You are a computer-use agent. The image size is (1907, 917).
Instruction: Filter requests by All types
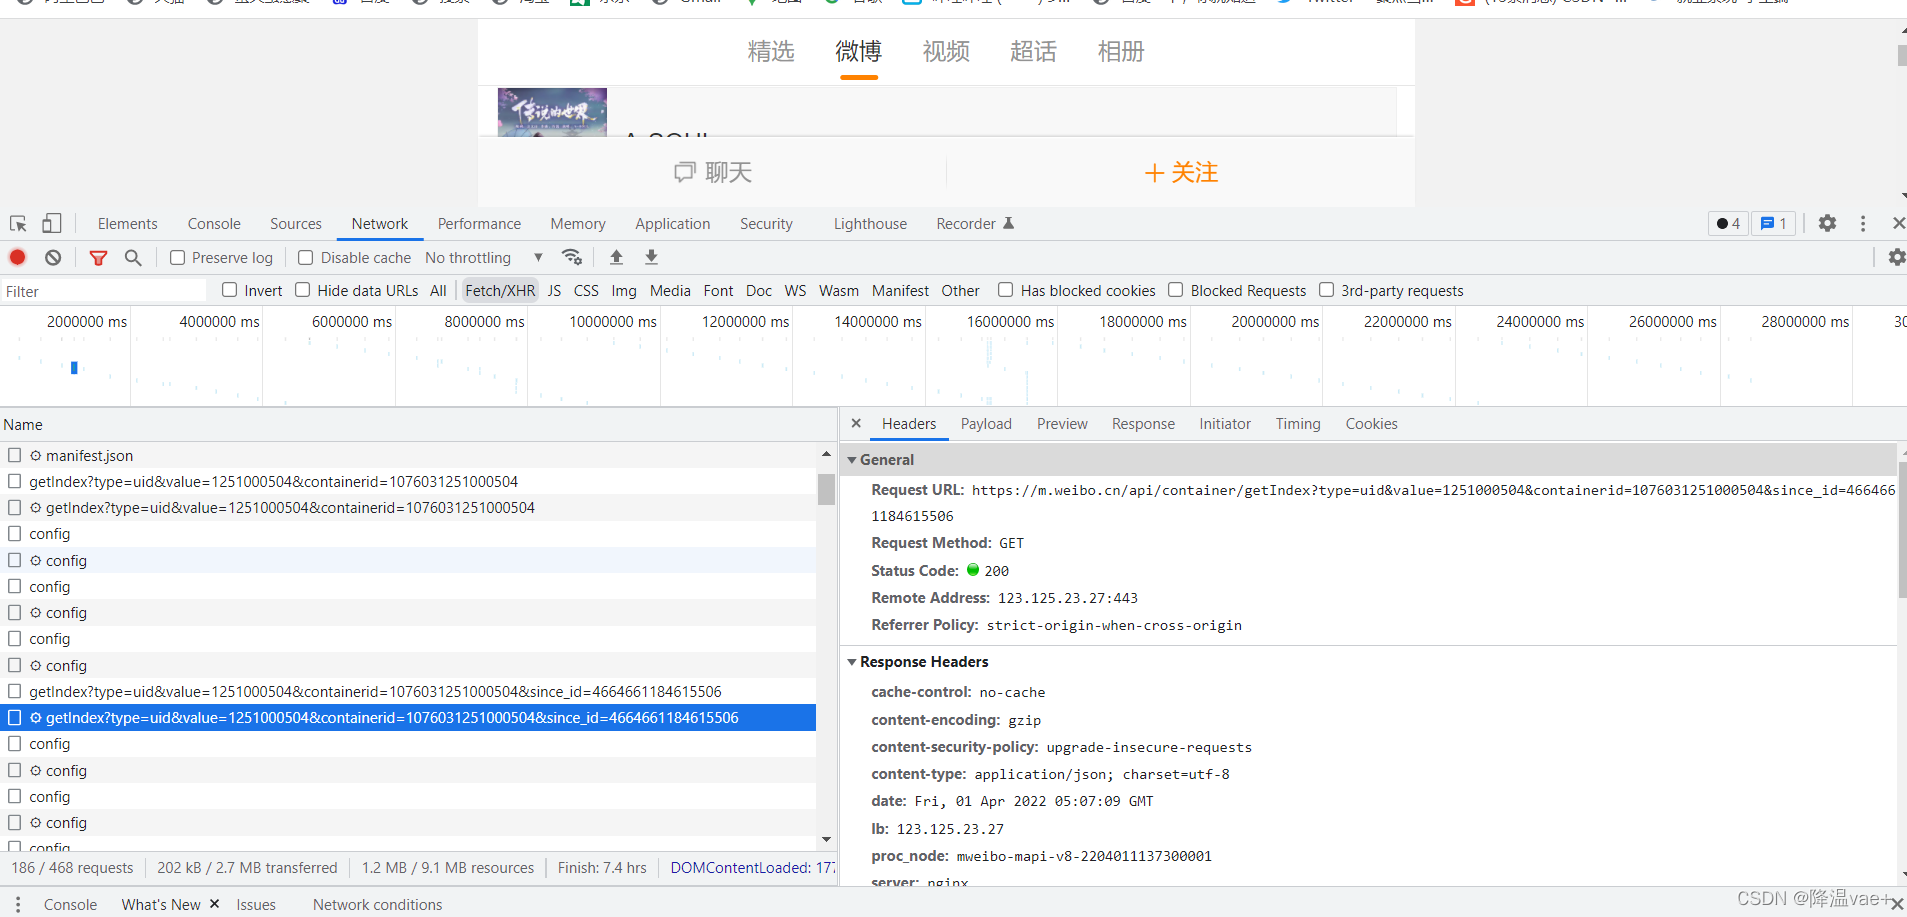tap(438, 291)
